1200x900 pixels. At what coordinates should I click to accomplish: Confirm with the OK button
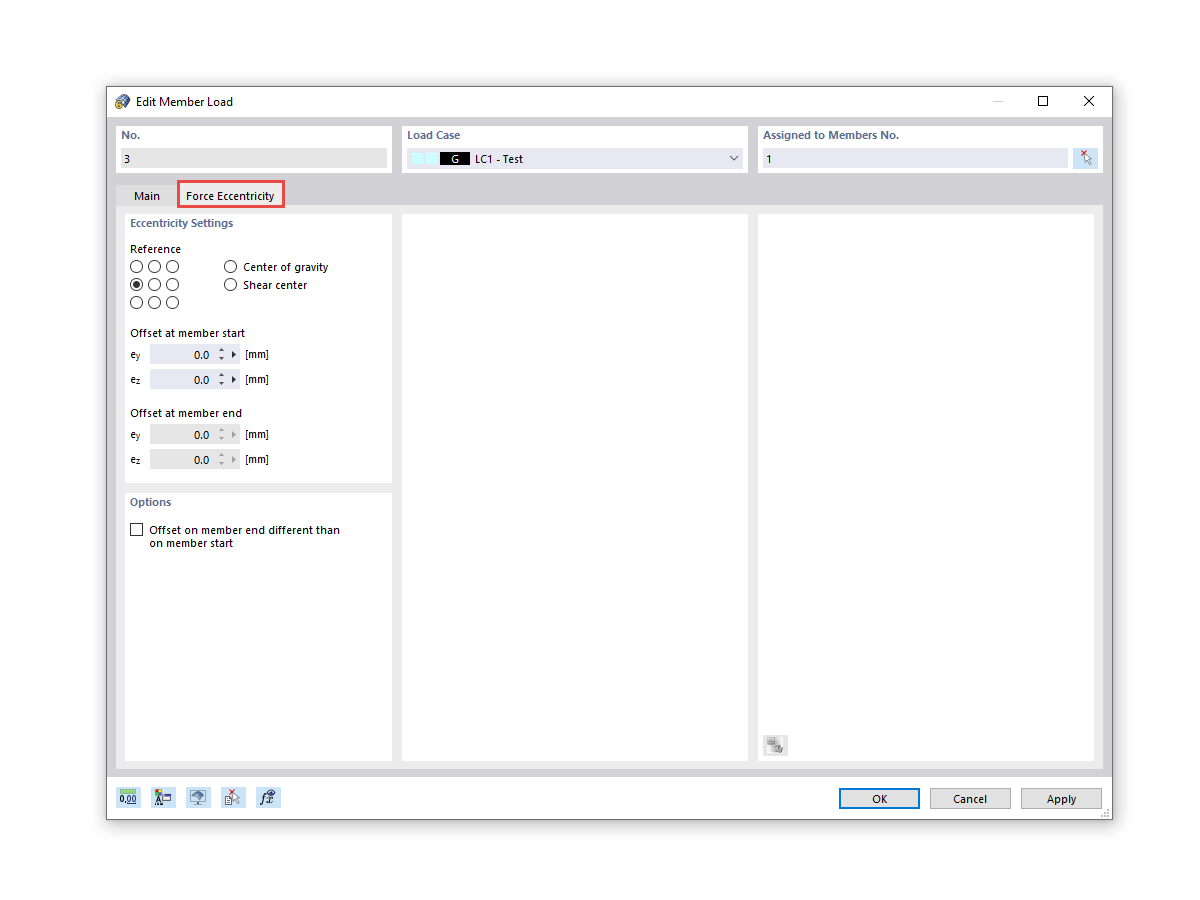coord(879,799)
